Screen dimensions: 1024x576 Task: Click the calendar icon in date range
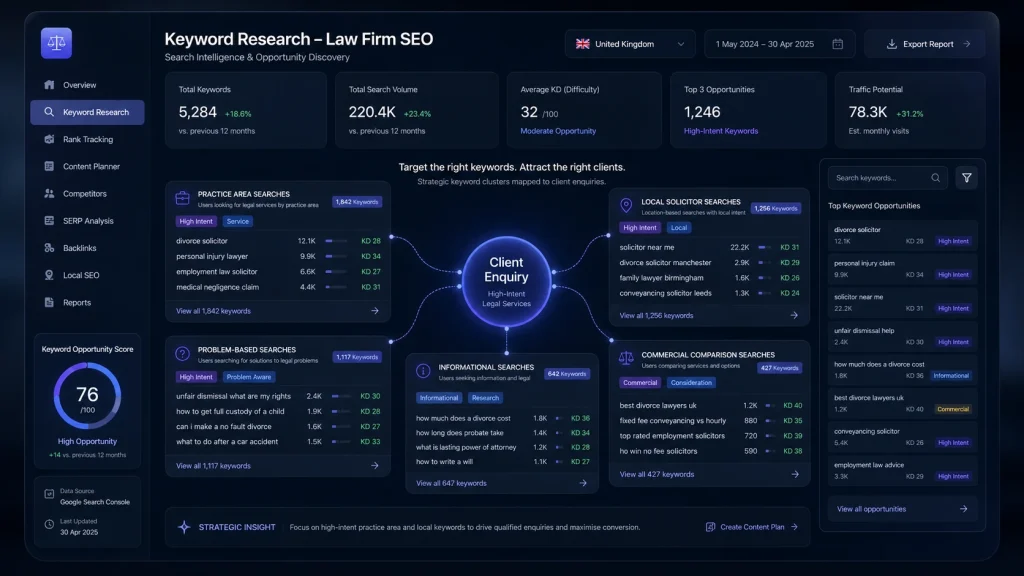[837, 44]
